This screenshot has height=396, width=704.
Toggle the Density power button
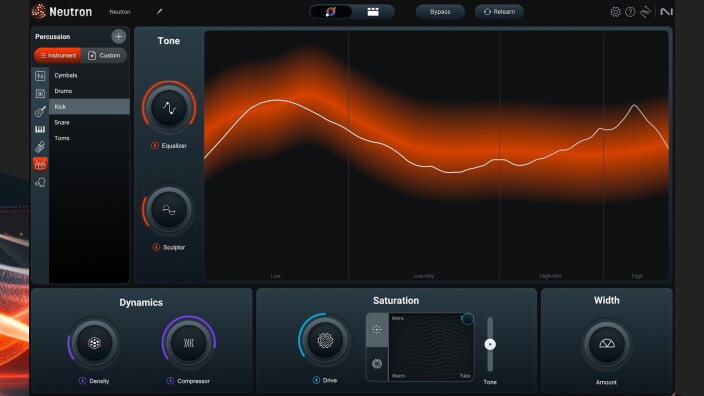[x=83, y=381]
